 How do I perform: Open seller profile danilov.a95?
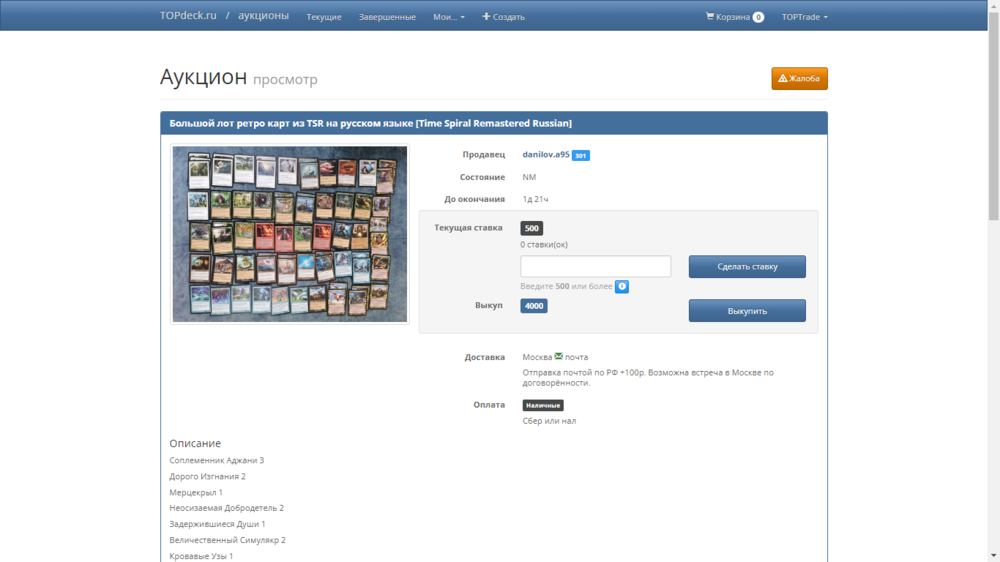545,154
